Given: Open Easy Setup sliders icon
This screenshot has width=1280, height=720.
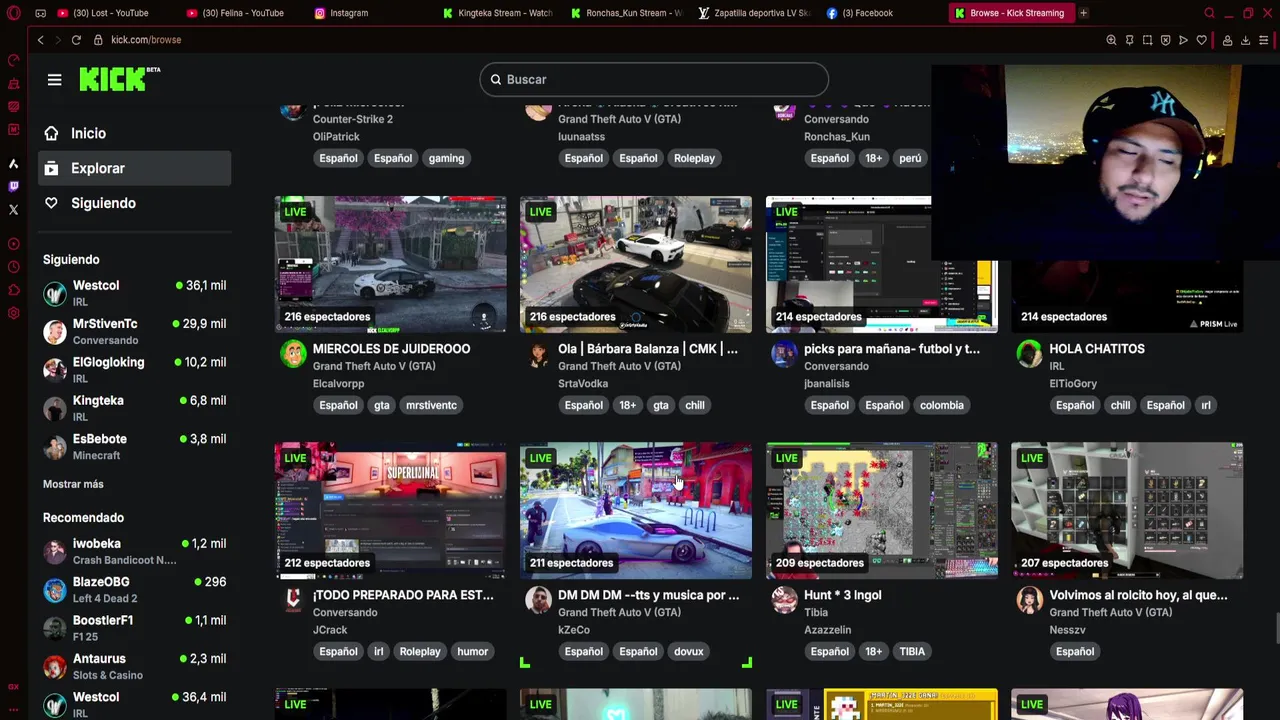Looking at the screenshot, I should 1264,40.
